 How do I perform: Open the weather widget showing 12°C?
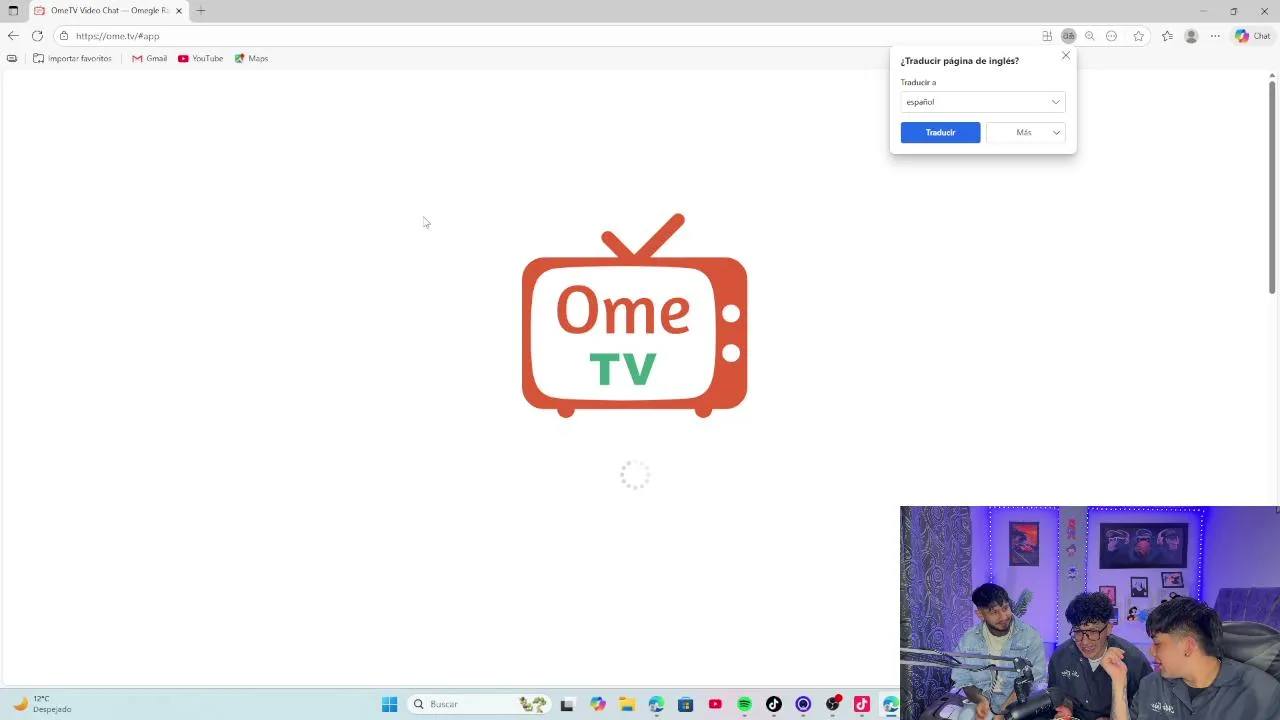[42, 704]
